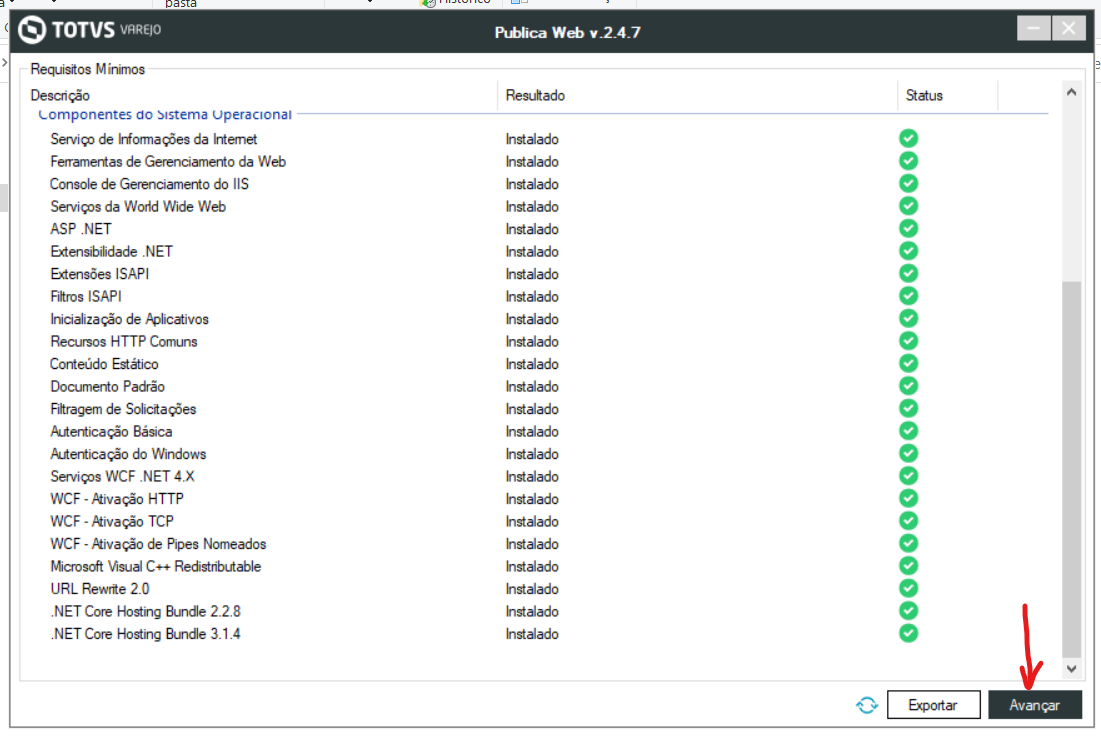The width and height of the screenshot is (1101, 740).
Task: Click green check for Conteúdo Estático
Action: (909, 363)
